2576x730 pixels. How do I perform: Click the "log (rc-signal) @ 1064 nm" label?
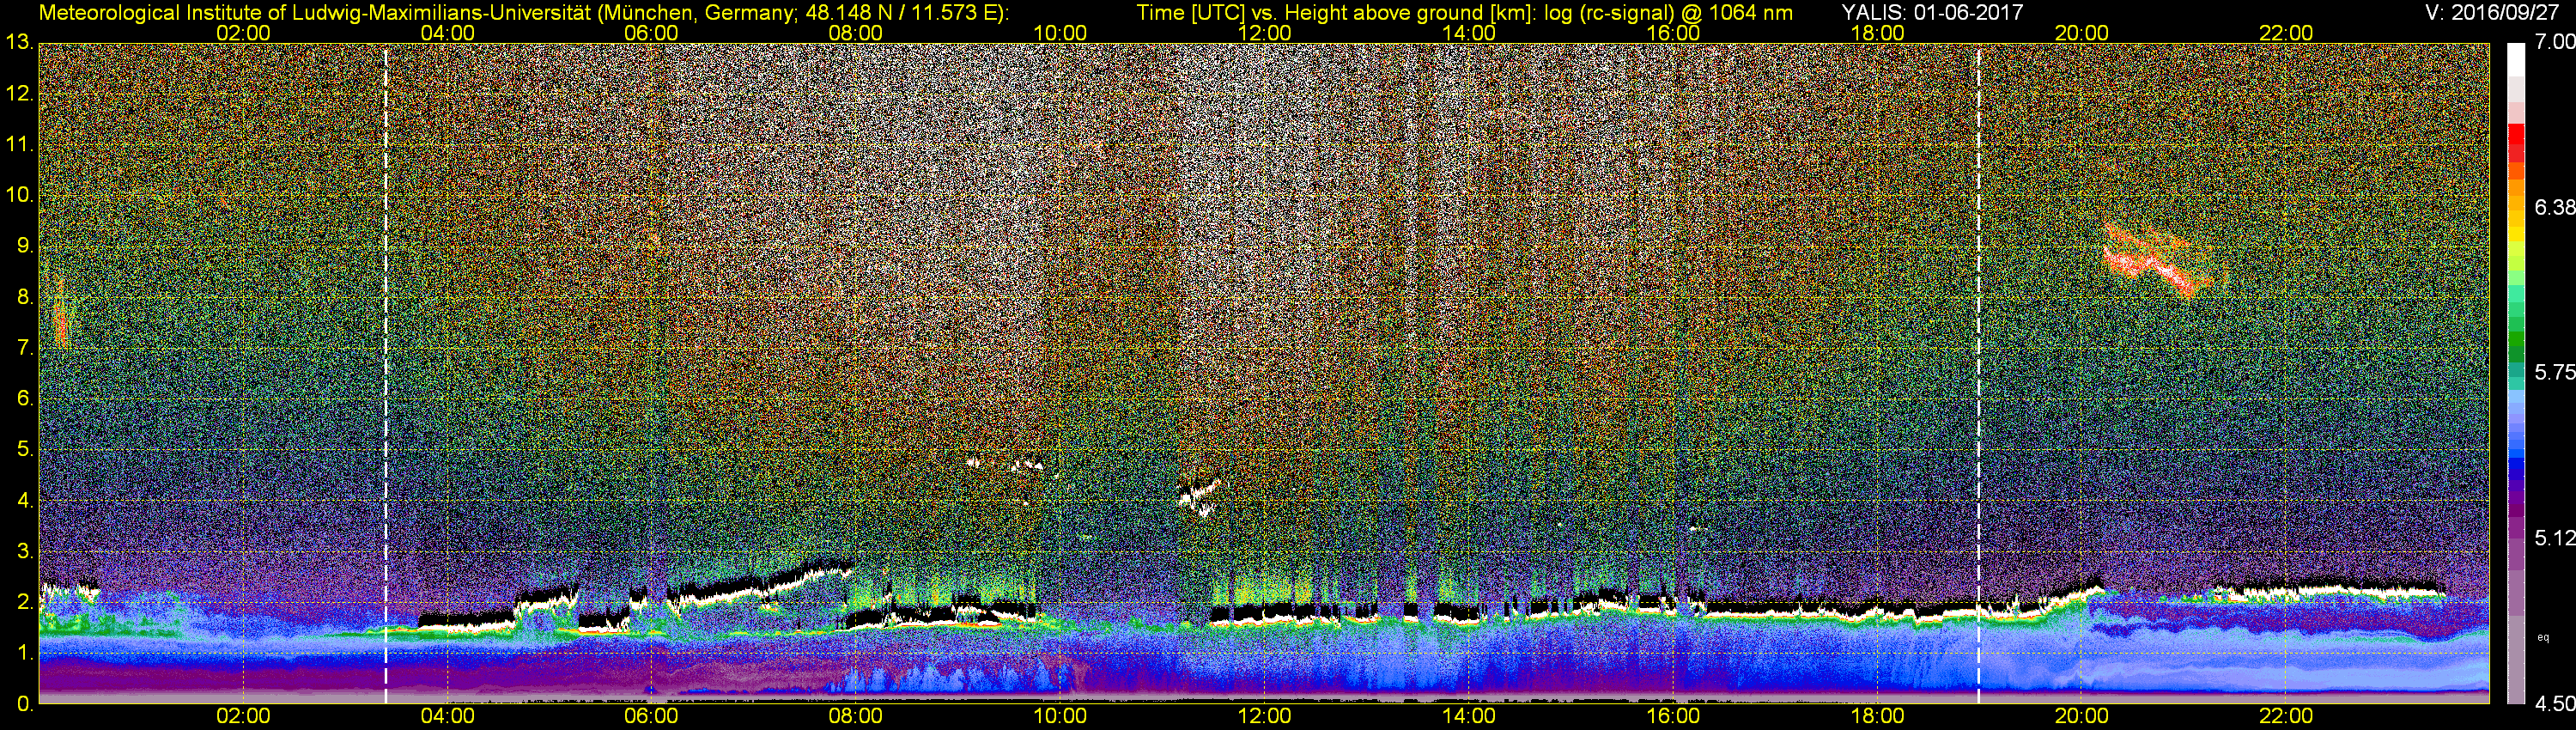tap(1668, 12)
